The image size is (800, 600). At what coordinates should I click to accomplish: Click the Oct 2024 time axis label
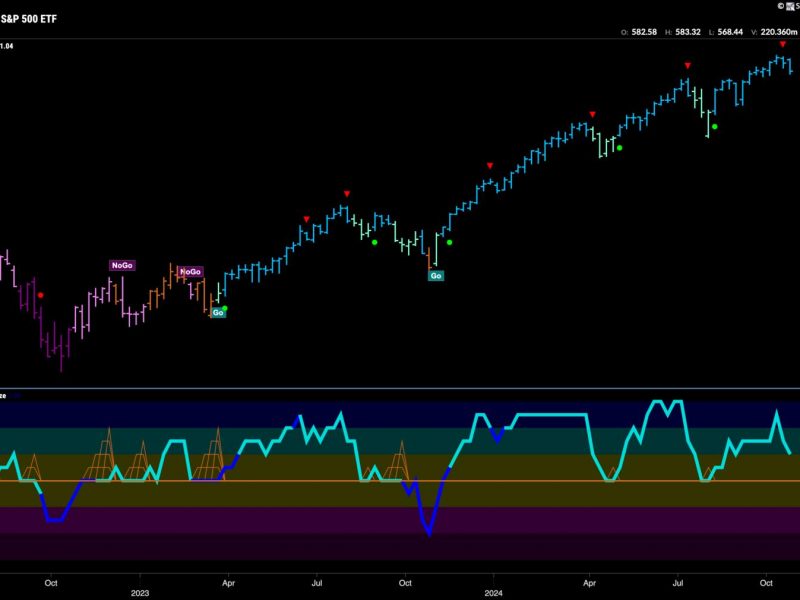(x=766, y=583)
